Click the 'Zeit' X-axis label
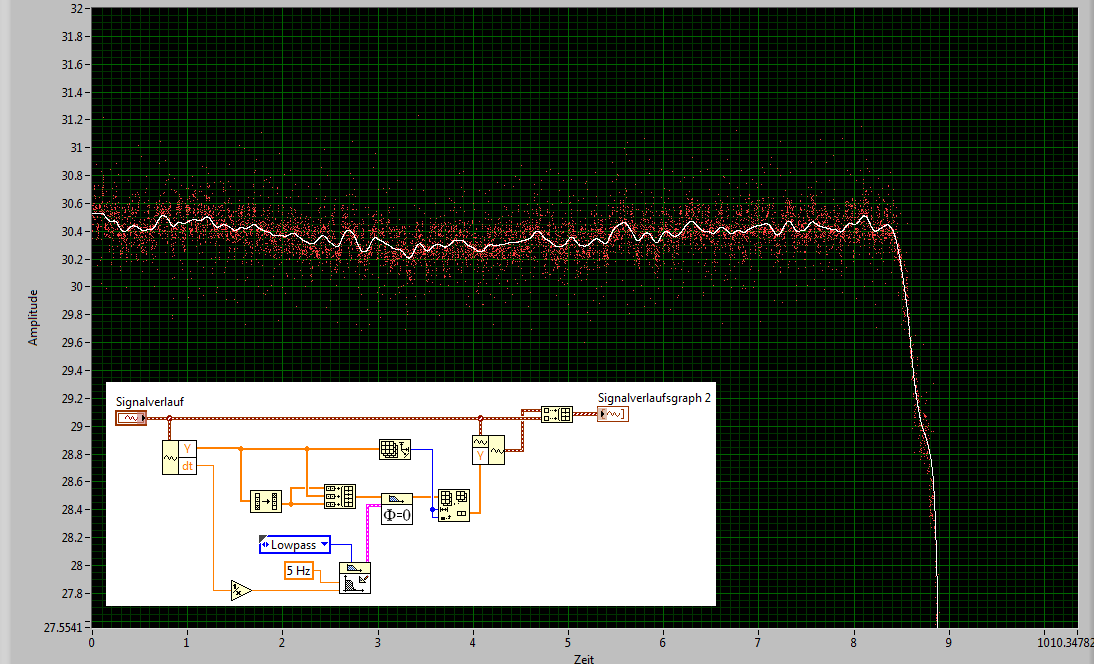This screenshot has height=664, width=1094. pos(584,658)
